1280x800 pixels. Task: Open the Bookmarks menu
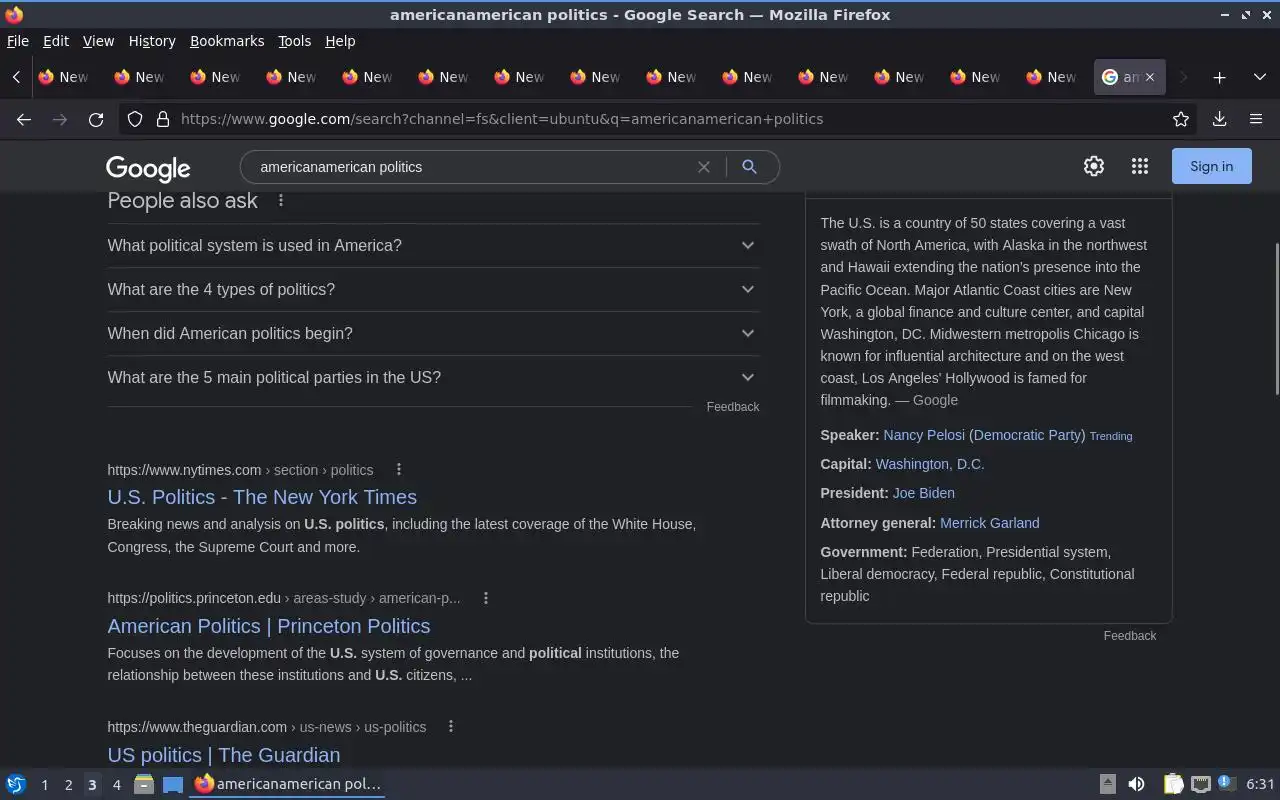click(x=227, y=41)
